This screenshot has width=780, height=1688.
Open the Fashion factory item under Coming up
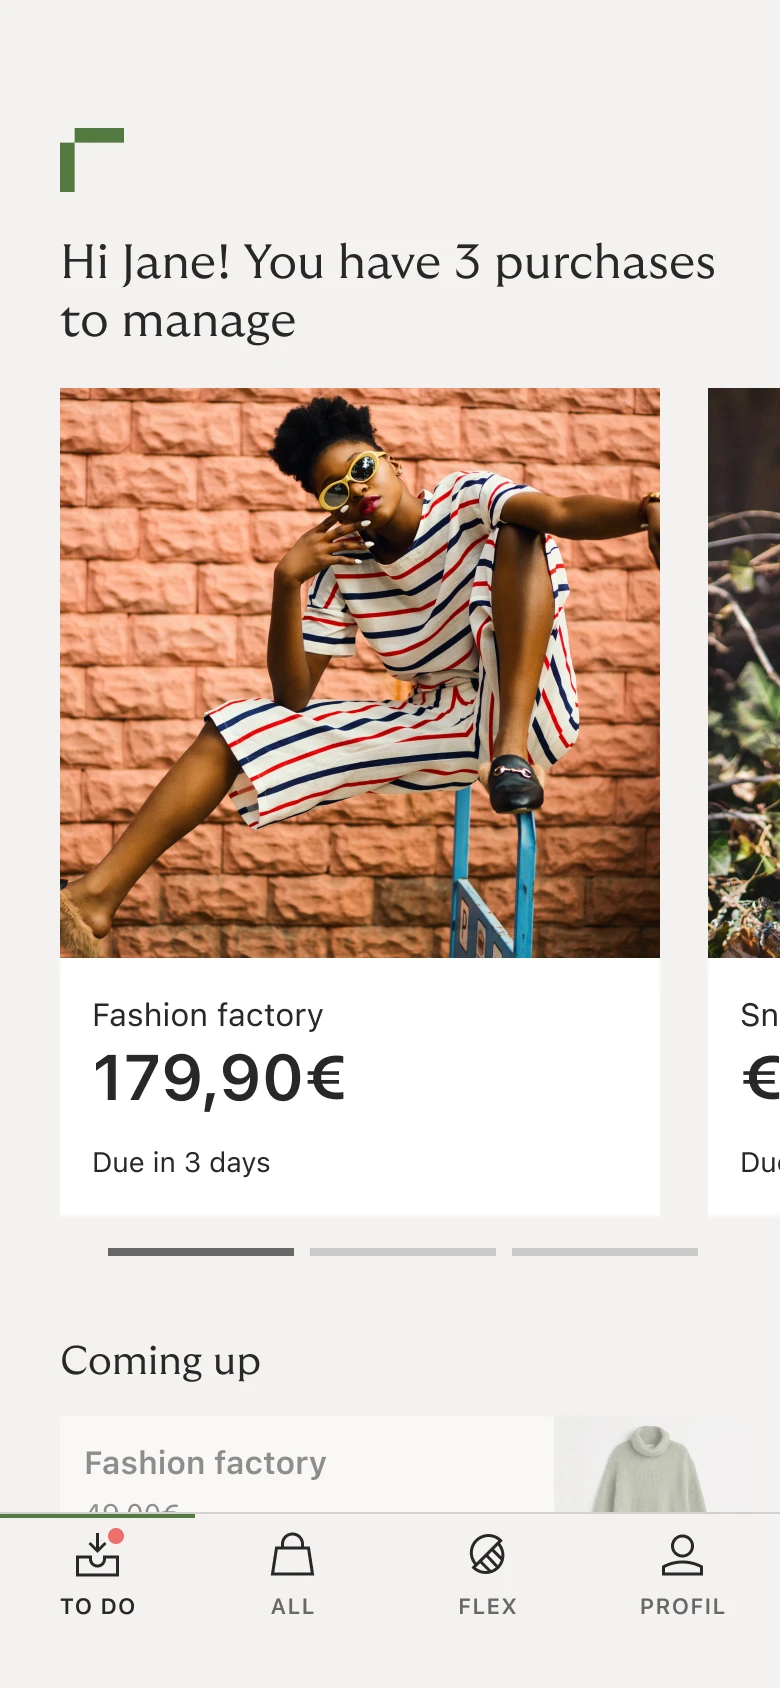[x=205, y=1463]
